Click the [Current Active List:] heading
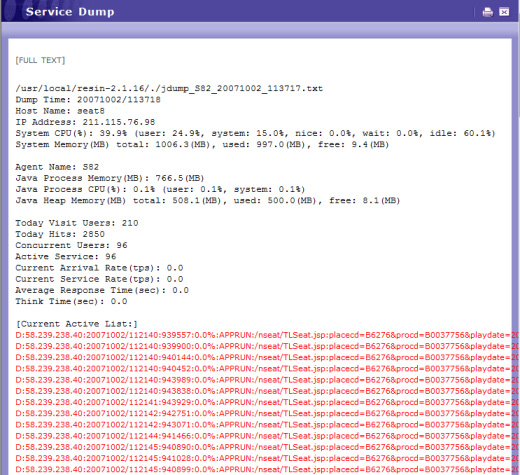The image size is (520, 475). point(77,324)
